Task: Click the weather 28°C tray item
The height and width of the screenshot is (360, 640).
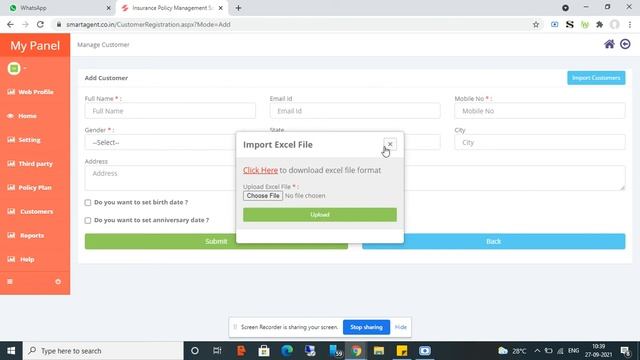Action: (512, 351)
